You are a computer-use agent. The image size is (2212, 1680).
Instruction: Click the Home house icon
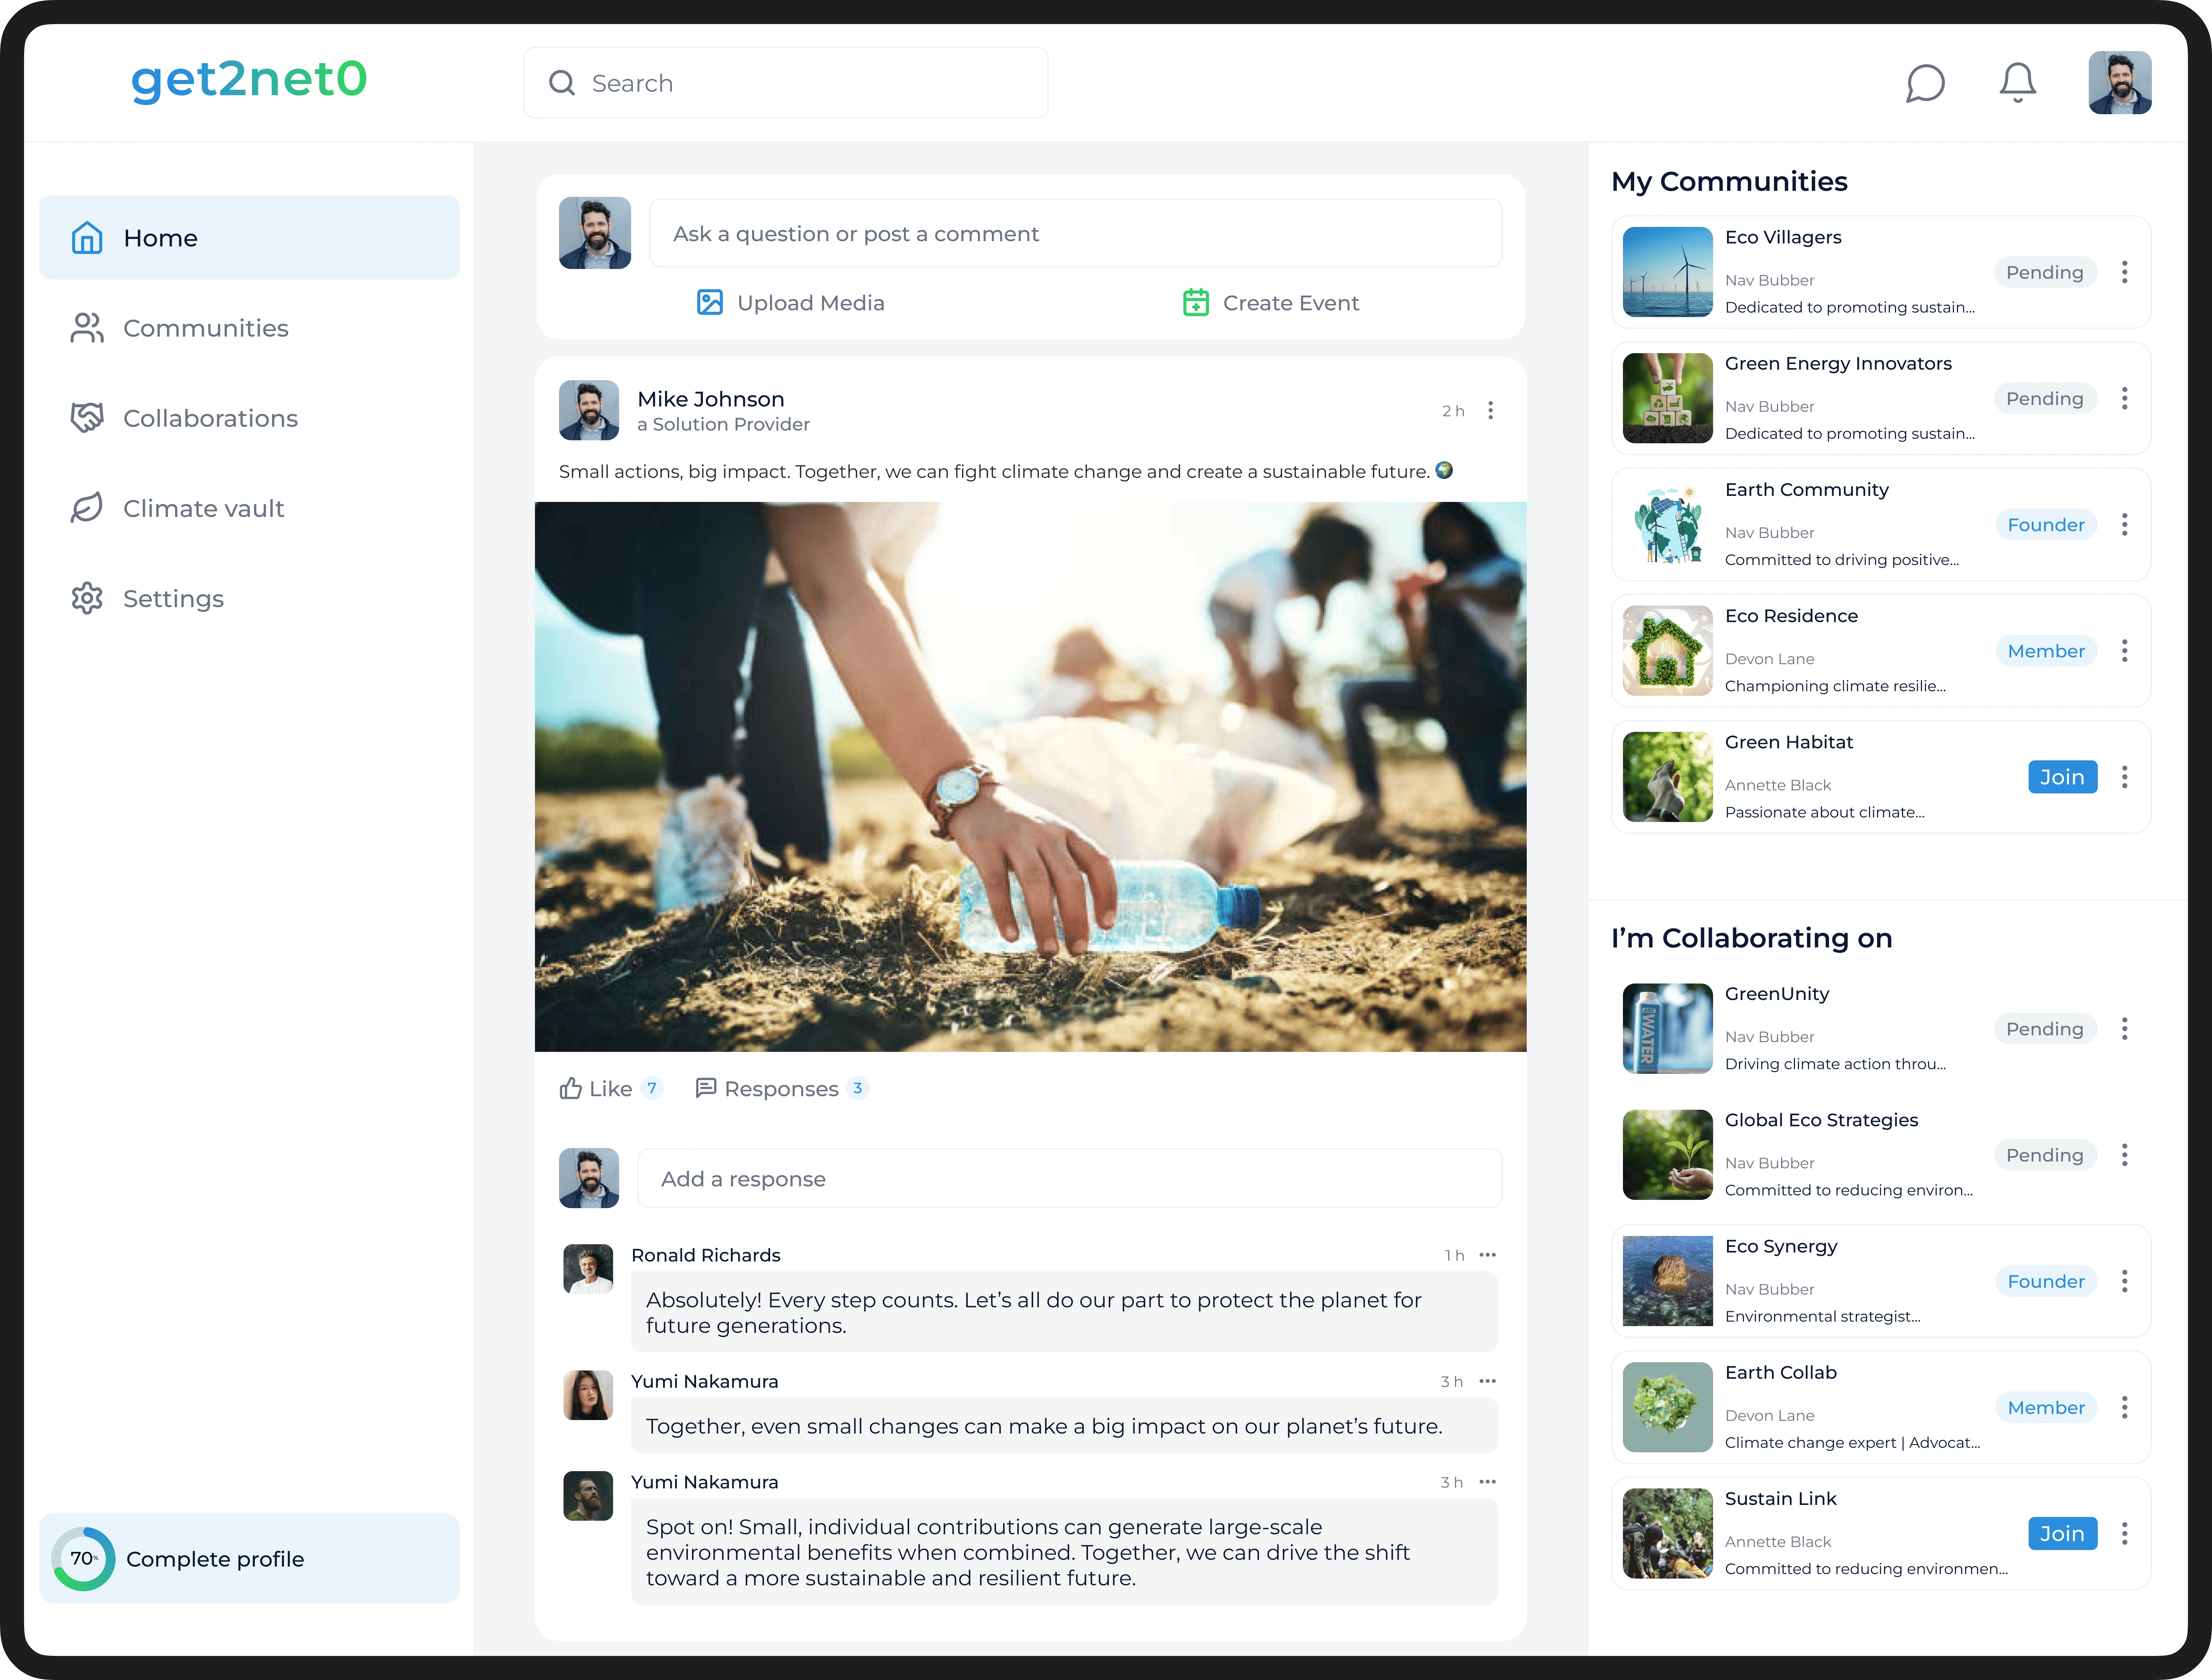(x=87, y=238)
